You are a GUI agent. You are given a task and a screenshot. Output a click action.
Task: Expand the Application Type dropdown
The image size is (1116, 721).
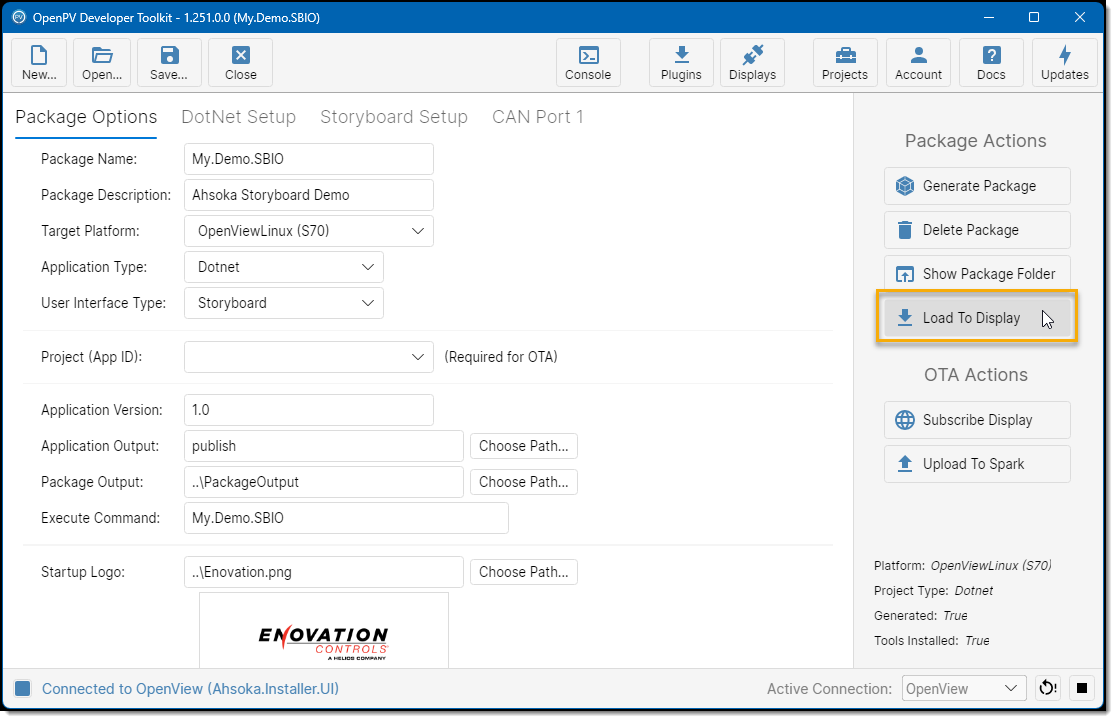click(284, 267)
